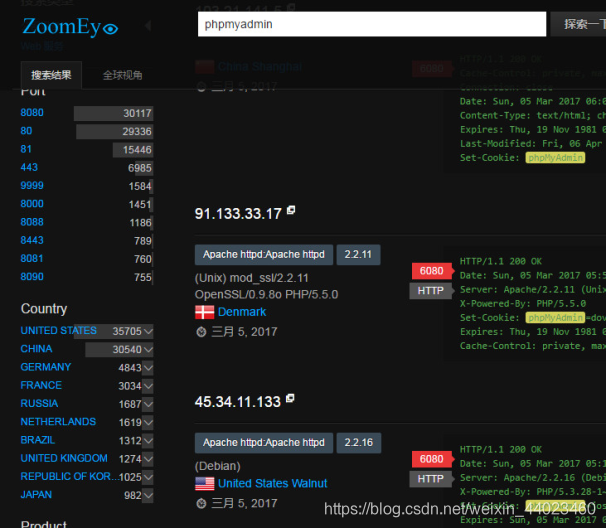Filter results by JAPAN
The height and width of the screenshot is (528, 606).
click(36, 494)
